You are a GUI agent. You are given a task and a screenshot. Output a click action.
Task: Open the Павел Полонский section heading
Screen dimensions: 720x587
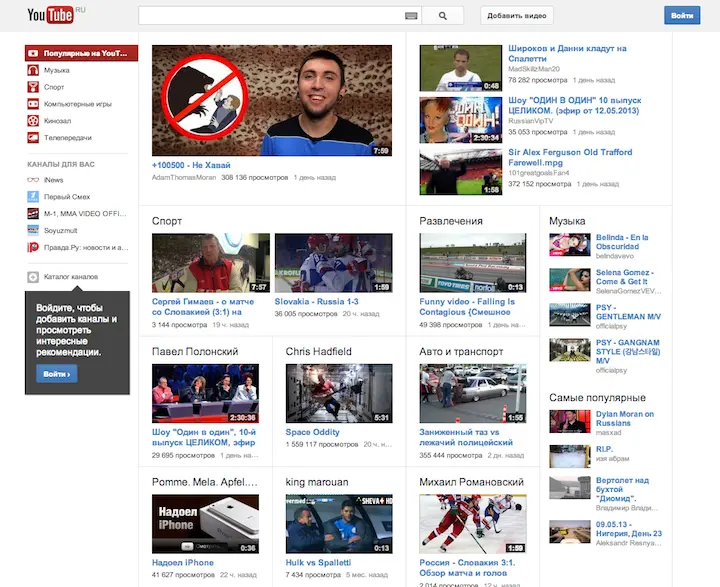195,351
